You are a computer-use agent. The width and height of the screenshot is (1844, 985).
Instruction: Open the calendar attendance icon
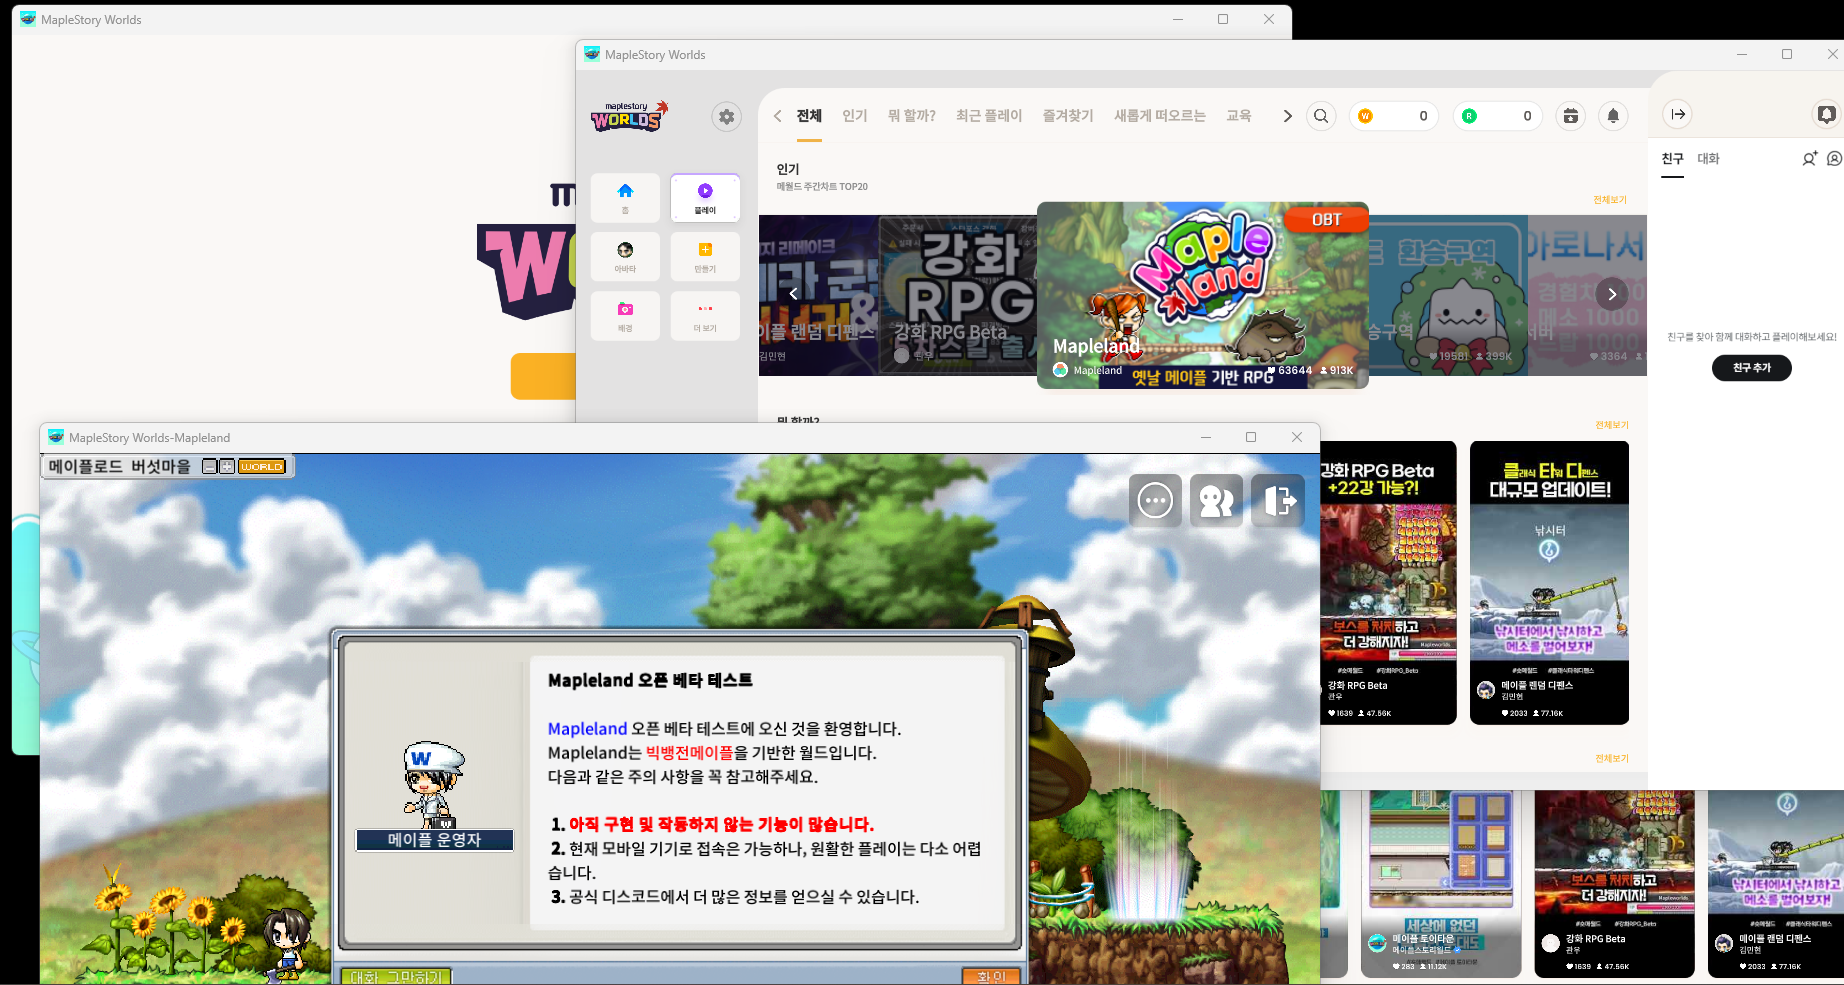pos(1571,116)
